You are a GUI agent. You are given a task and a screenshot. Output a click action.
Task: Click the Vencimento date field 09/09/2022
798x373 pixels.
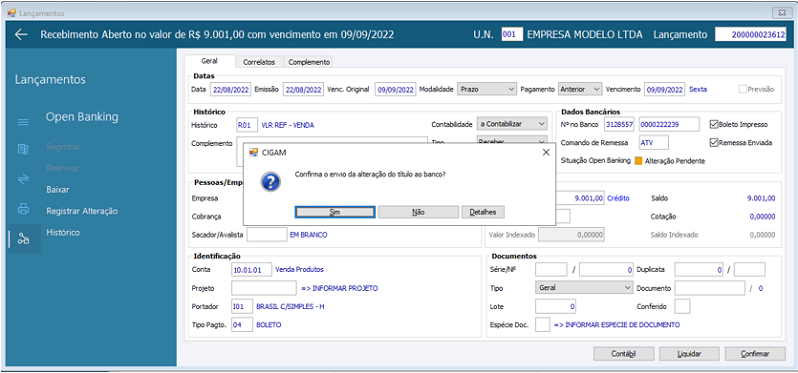point(665,89)
